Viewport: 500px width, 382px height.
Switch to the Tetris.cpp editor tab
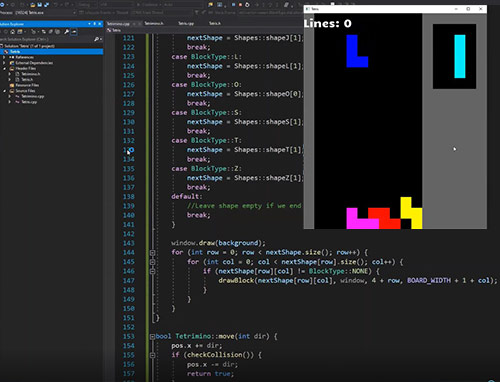[186, 23]
